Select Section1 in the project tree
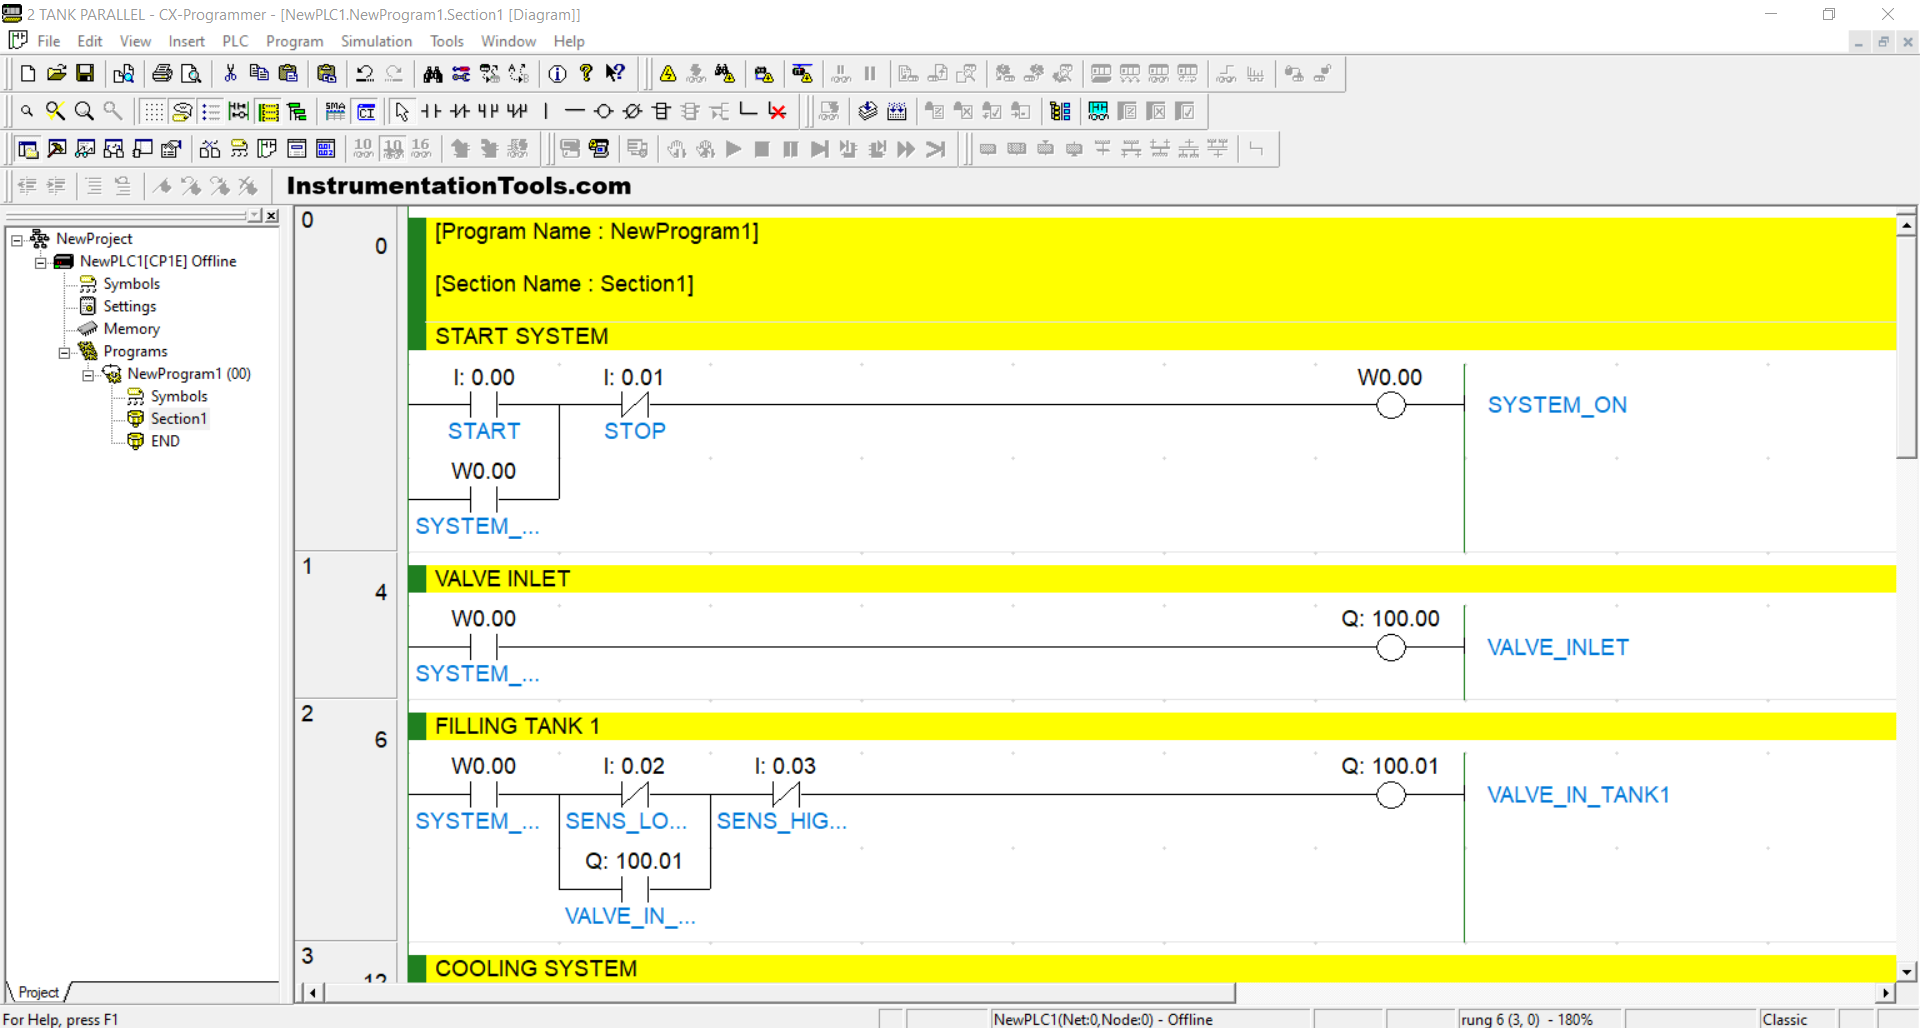1920x1028 pixels. [x=179, y=419]
